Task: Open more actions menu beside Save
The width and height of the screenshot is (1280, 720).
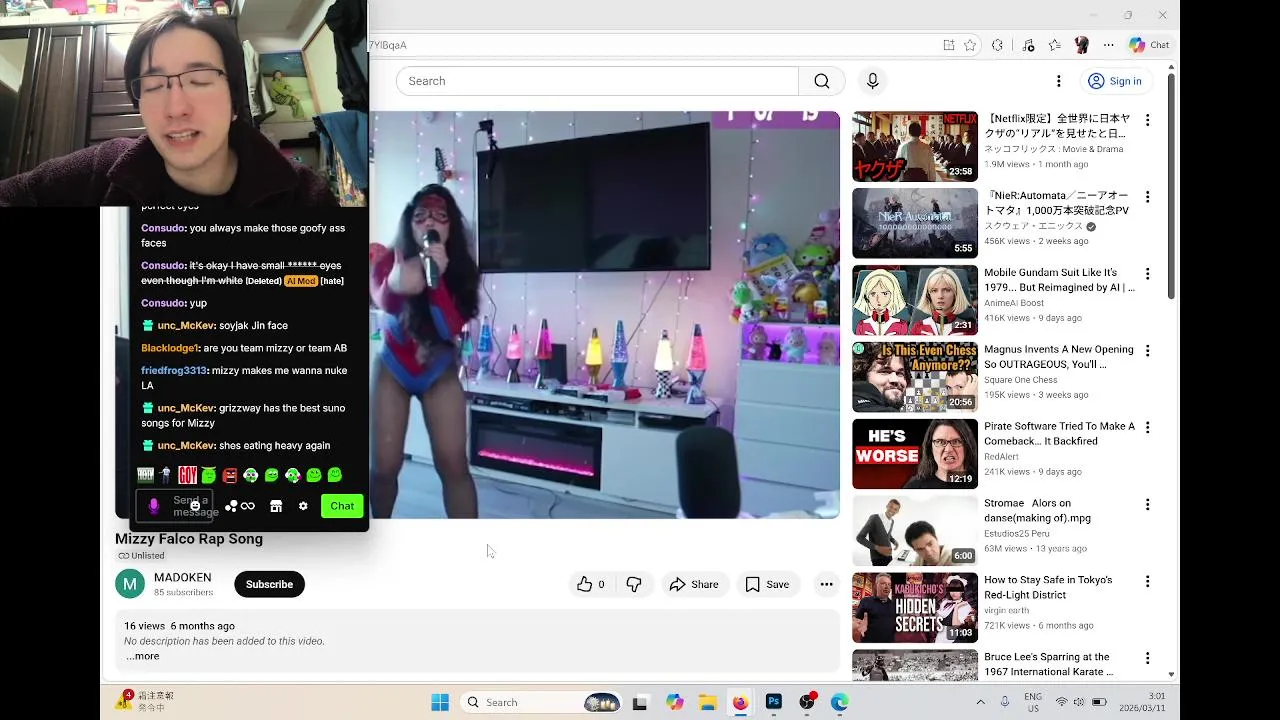Action: pyautogui.click(x=826, y=584)
